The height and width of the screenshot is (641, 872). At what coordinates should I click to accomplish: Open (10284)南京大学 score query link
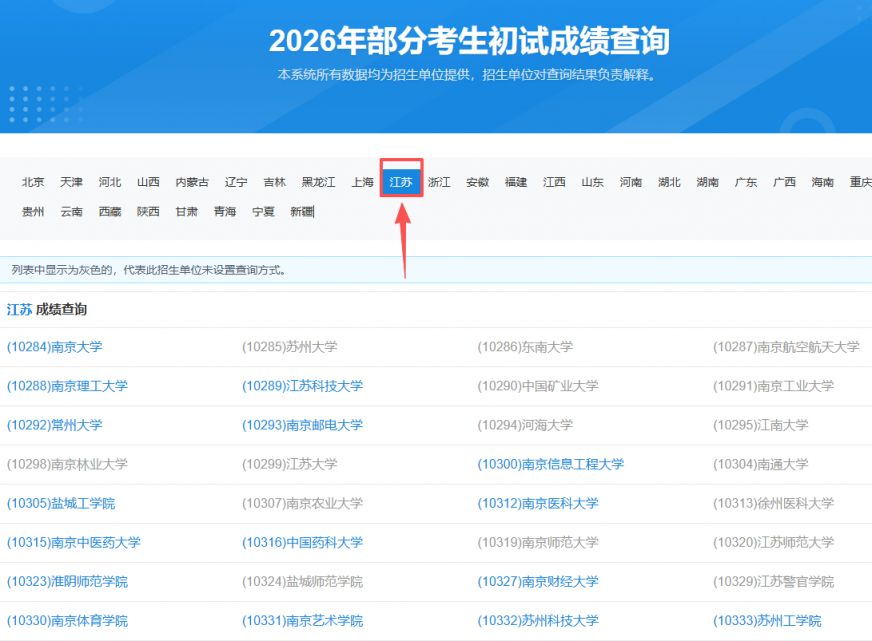click(x=54, y=347)
